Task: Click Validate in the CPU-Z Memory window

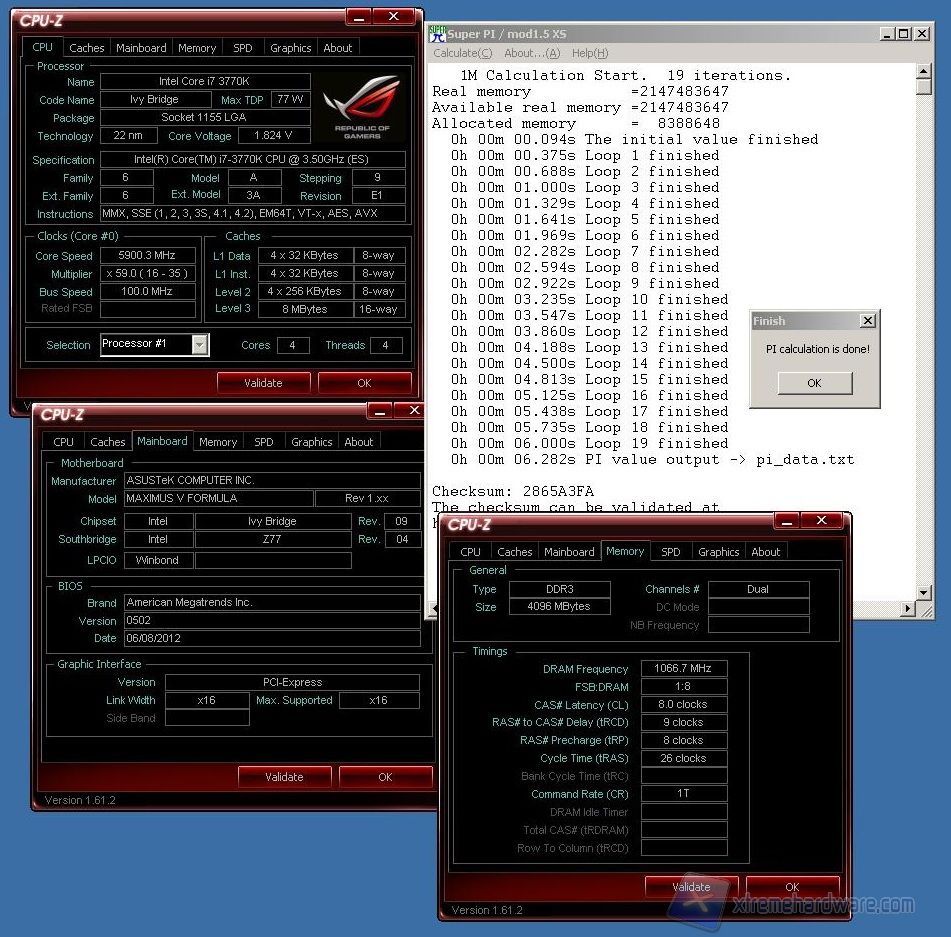Action: pos(691,887)
